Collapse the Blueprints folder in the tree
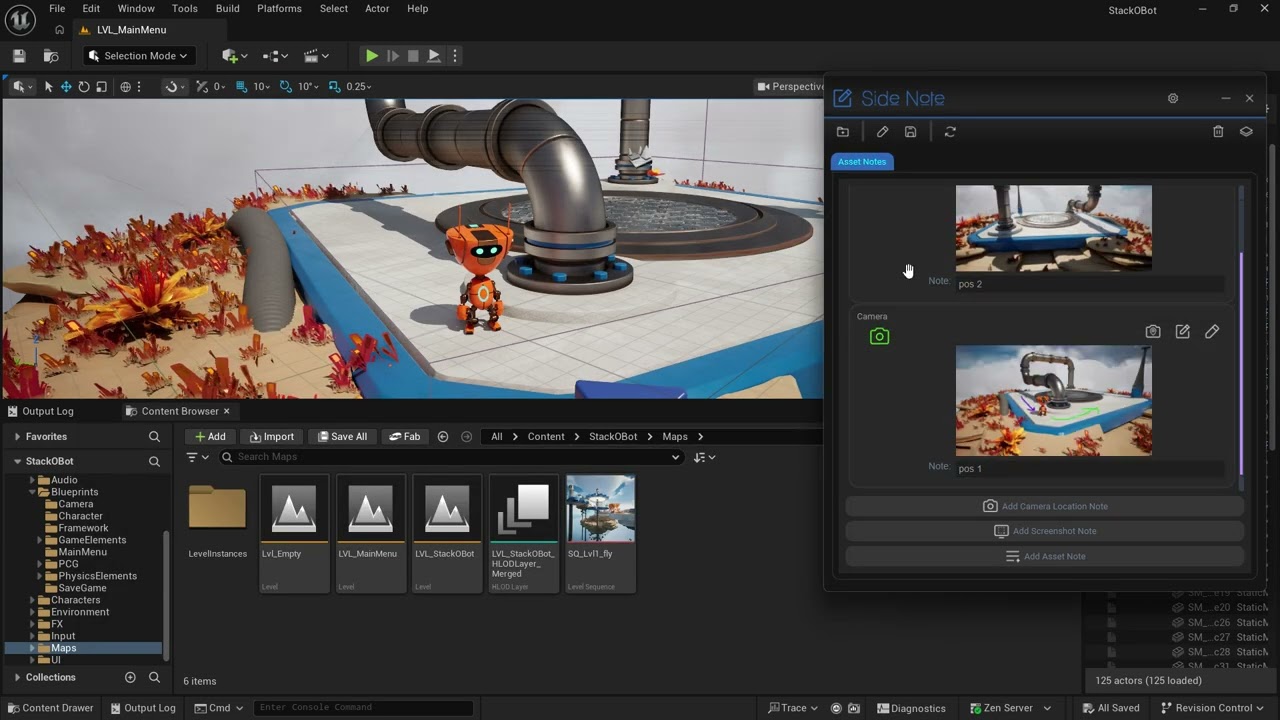 pos(32,492)
